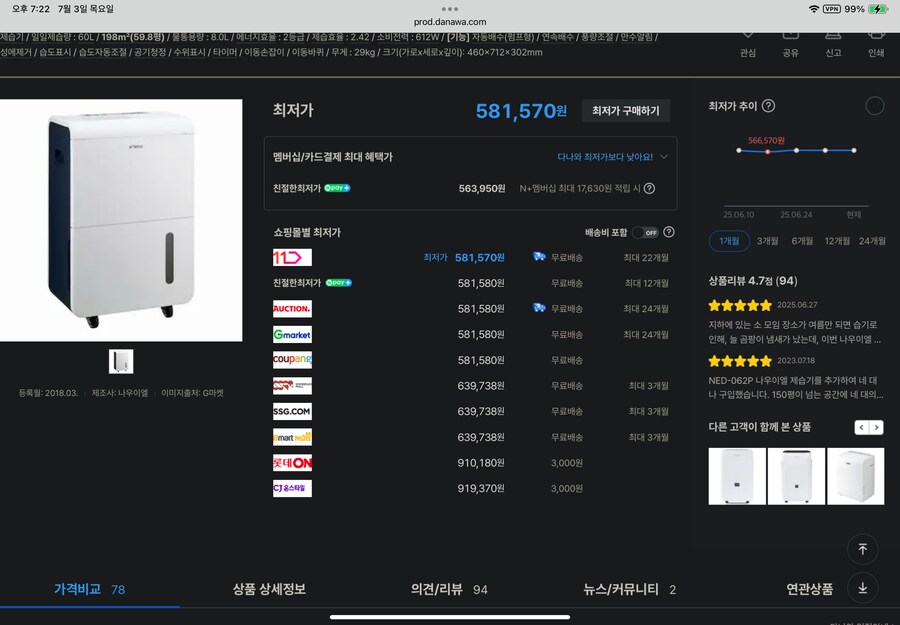The height and width of the screenshot is (625, 900).
Task: Select the small product thumbnail under main image
Action: pyautogui.click(x=121, y=362)
